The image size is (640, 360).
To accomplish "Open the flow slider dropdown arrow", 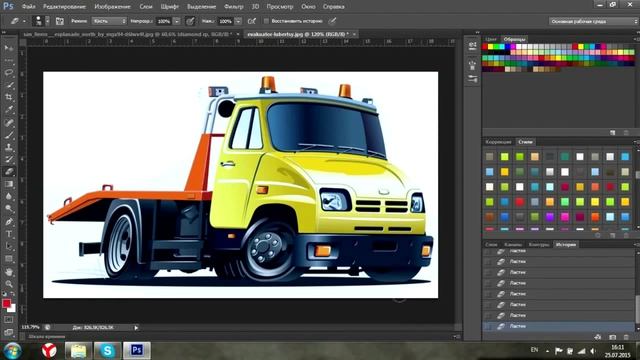I will 238,21.
